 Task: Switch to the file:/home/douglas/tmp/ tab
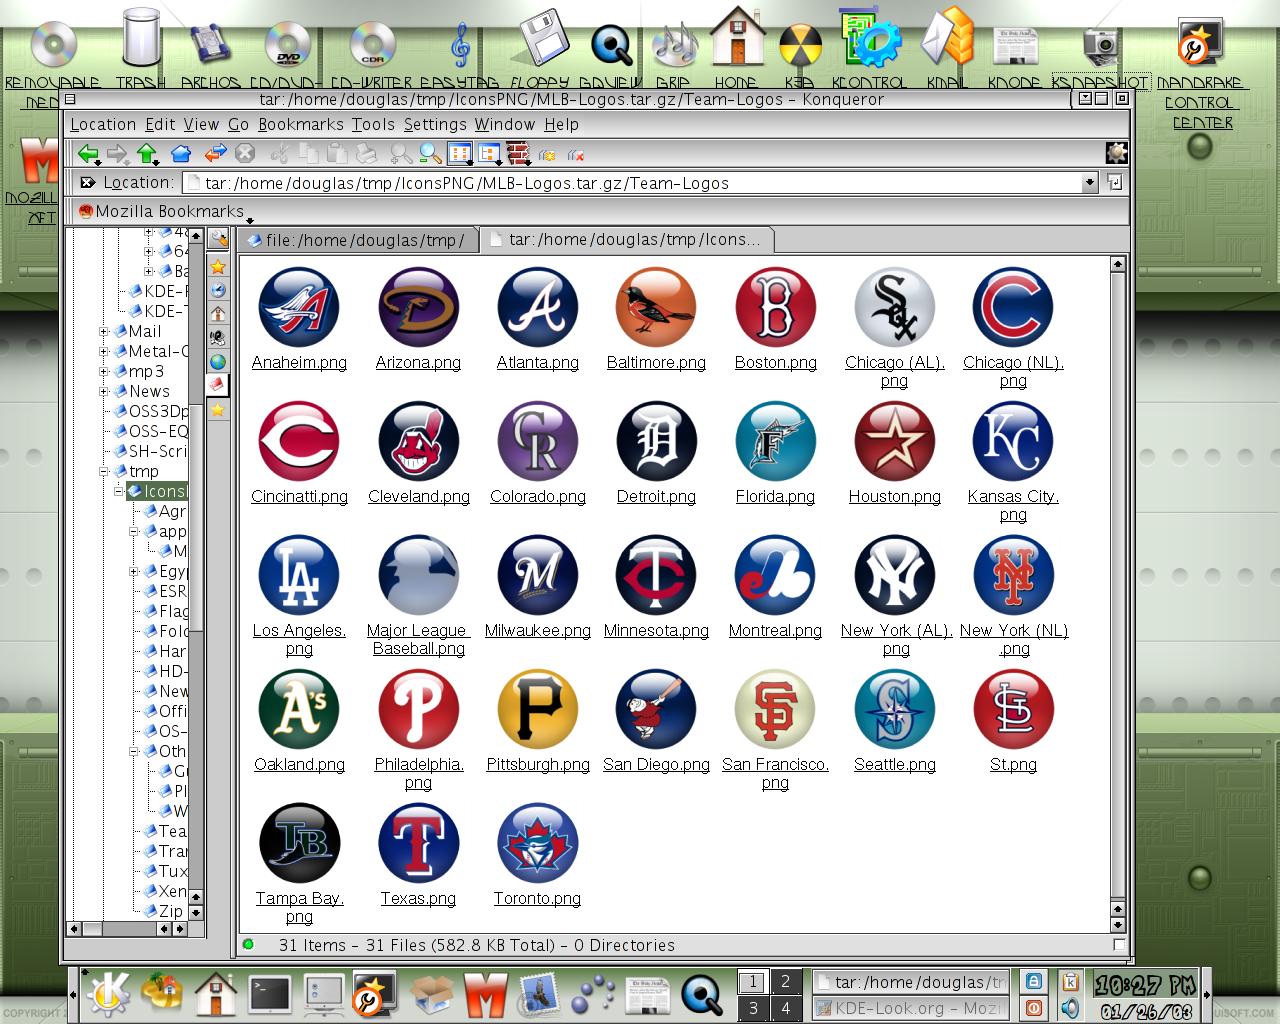click(x=357, y=240)
